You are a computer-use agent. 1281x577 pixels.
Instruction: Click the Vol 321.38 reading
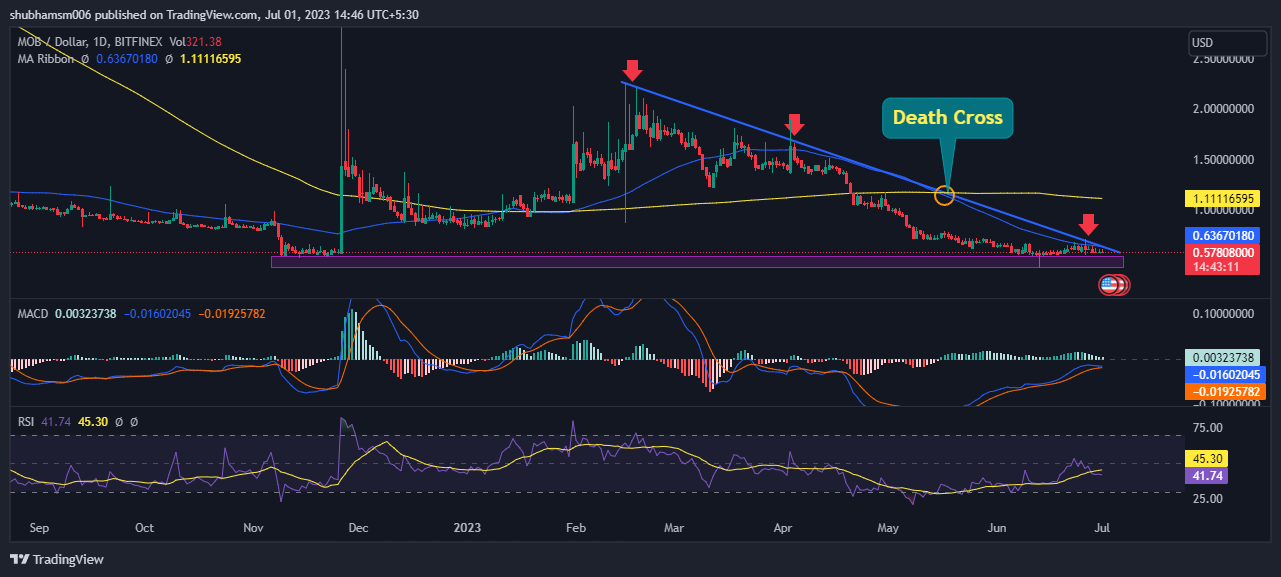click(x=195, y=41)
